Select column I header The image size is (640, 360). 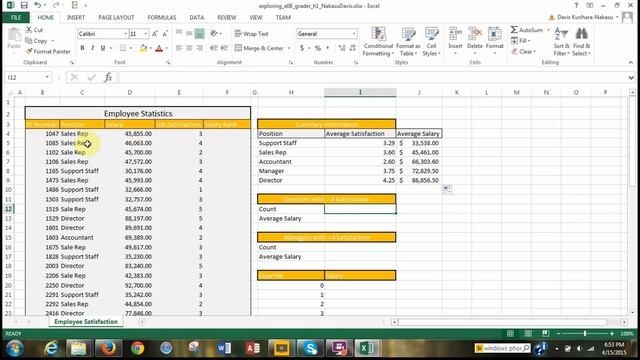[x=360, y=93]
